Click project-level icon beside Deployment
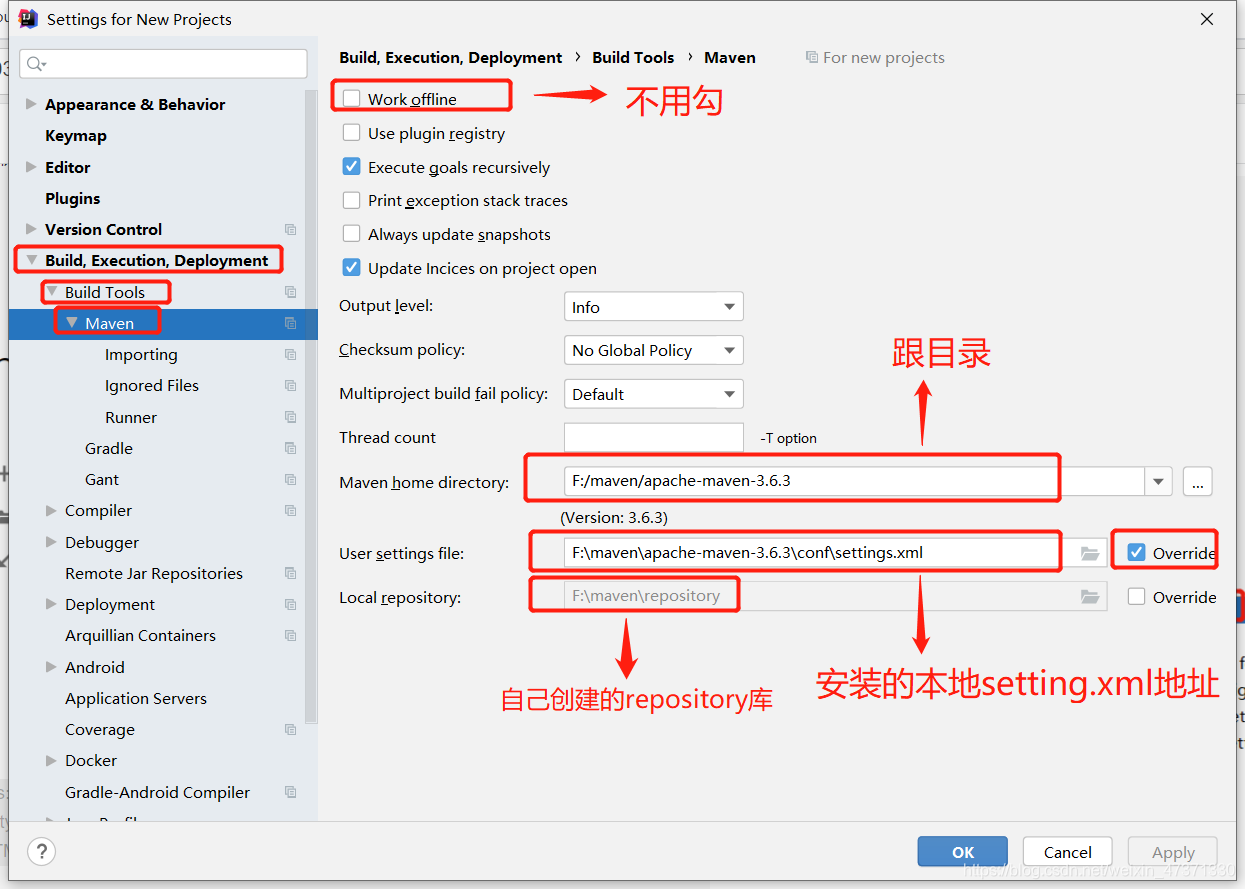The image size is (1245, 889). [290, 605]
